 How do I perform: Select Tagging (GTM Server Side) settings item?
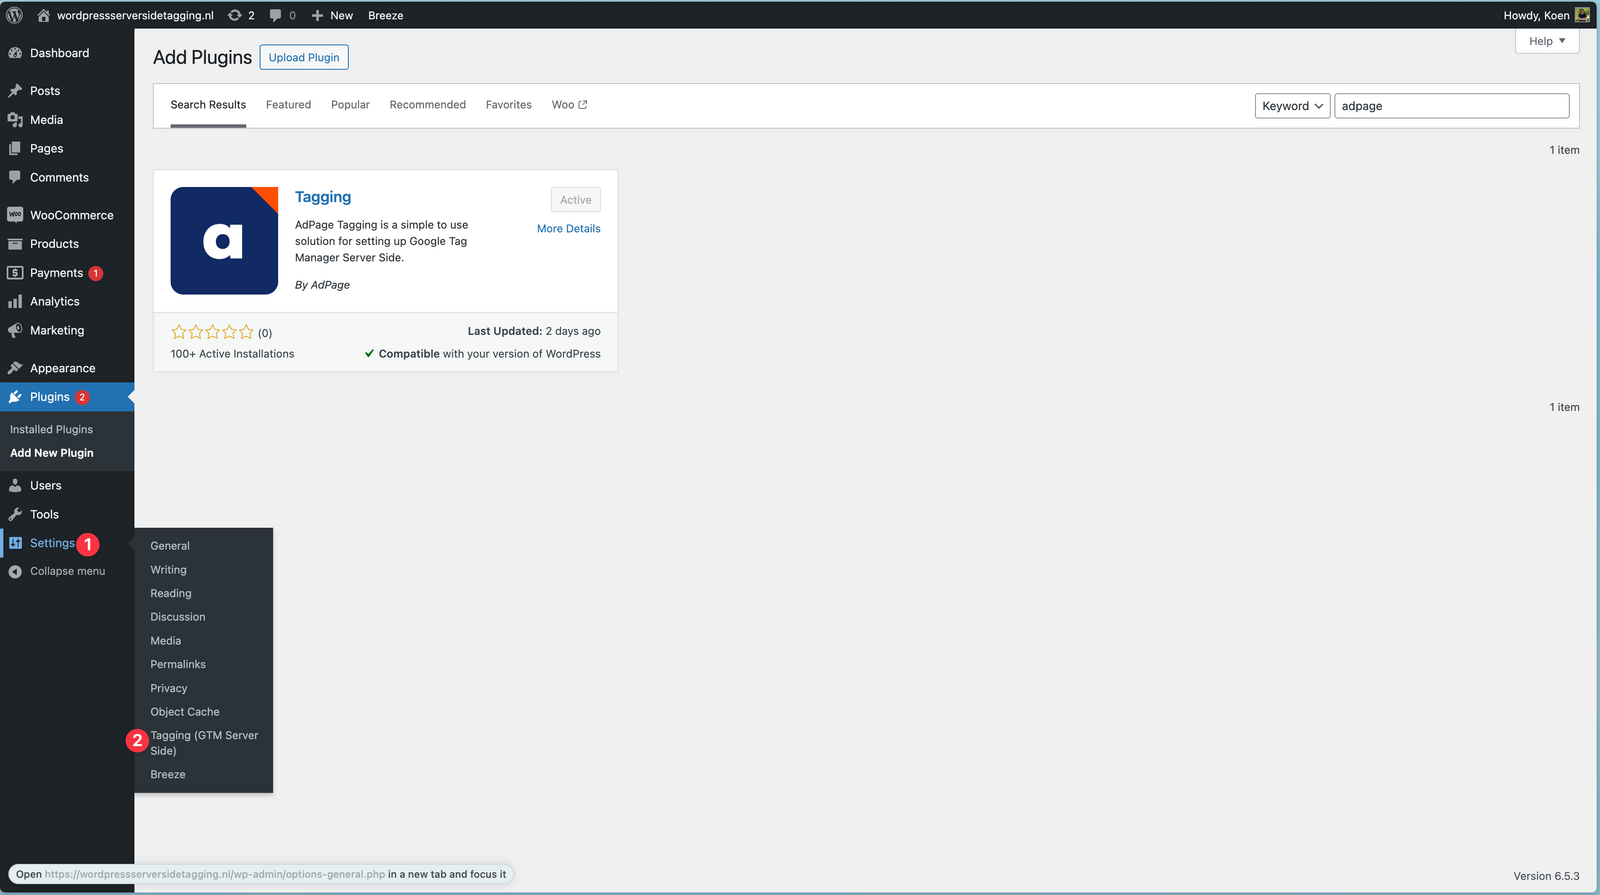pyautogui.click(x=204, y=743)
